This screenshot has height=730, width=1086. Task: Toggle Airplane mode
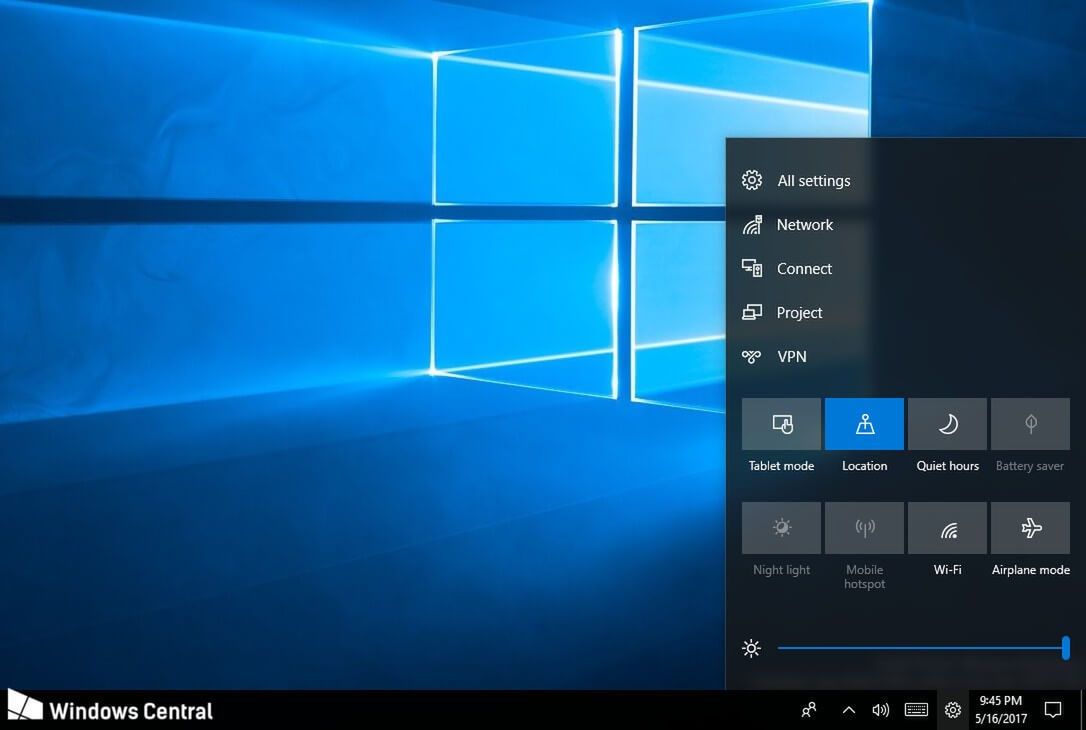1030,528
